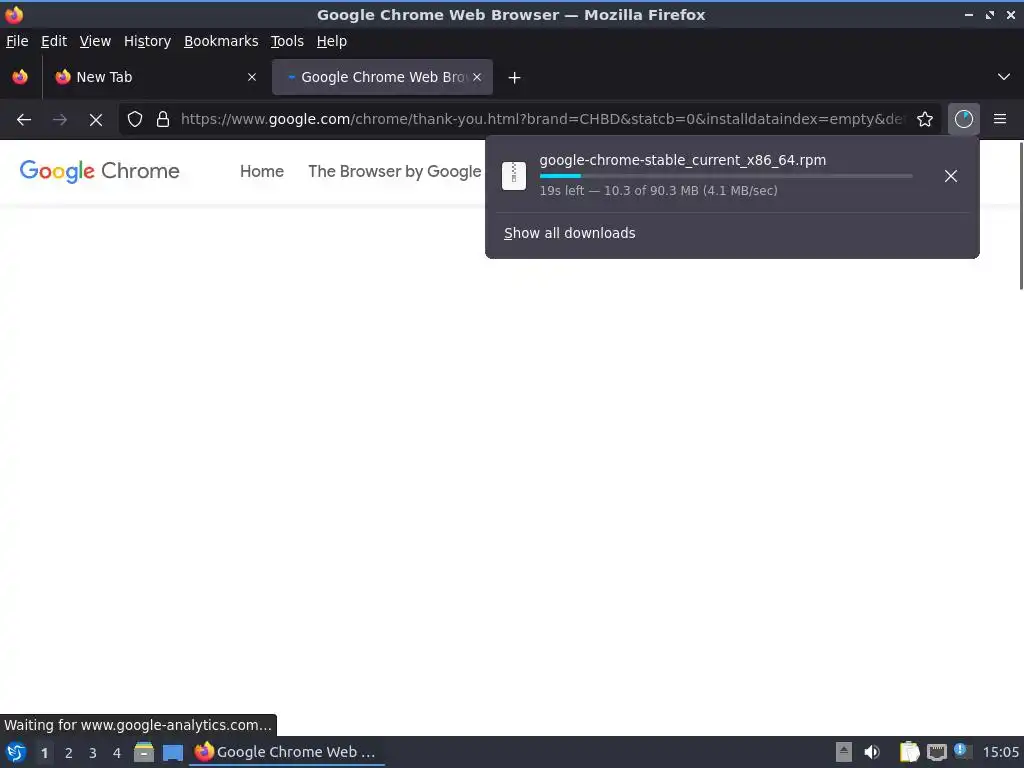Toggle the downloads progress toolbar button

[x=964, y=120]
